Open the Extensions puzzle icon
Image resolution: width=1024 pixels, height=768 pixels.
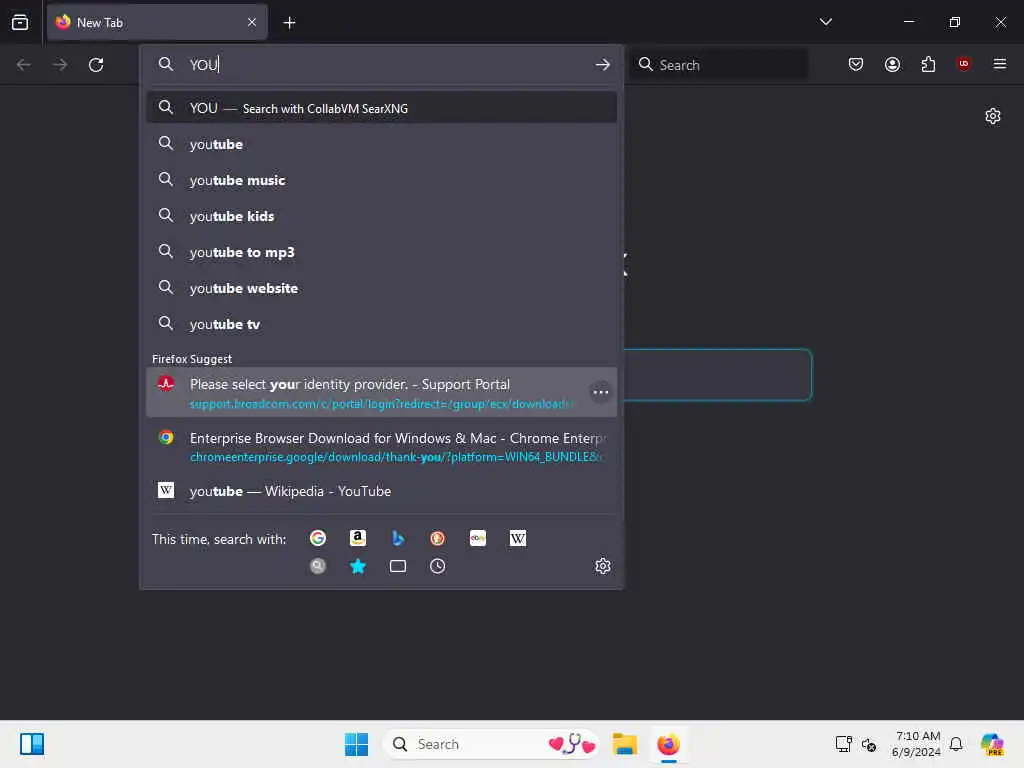pyautogui.click(x=928, y=64)
